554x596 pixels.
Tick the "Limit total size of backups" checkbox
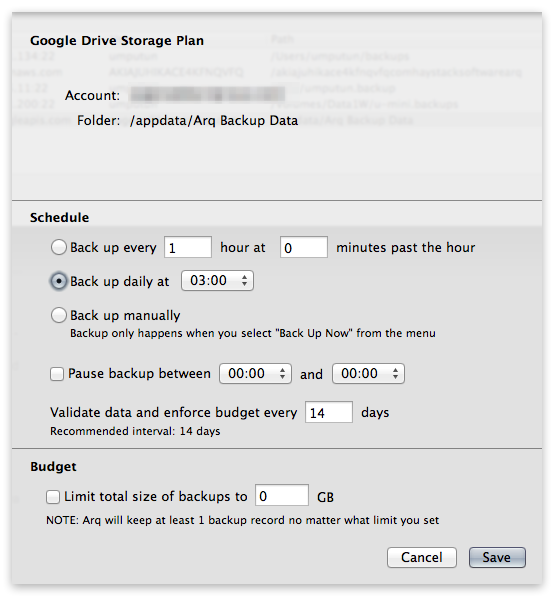tap(53, 497)
